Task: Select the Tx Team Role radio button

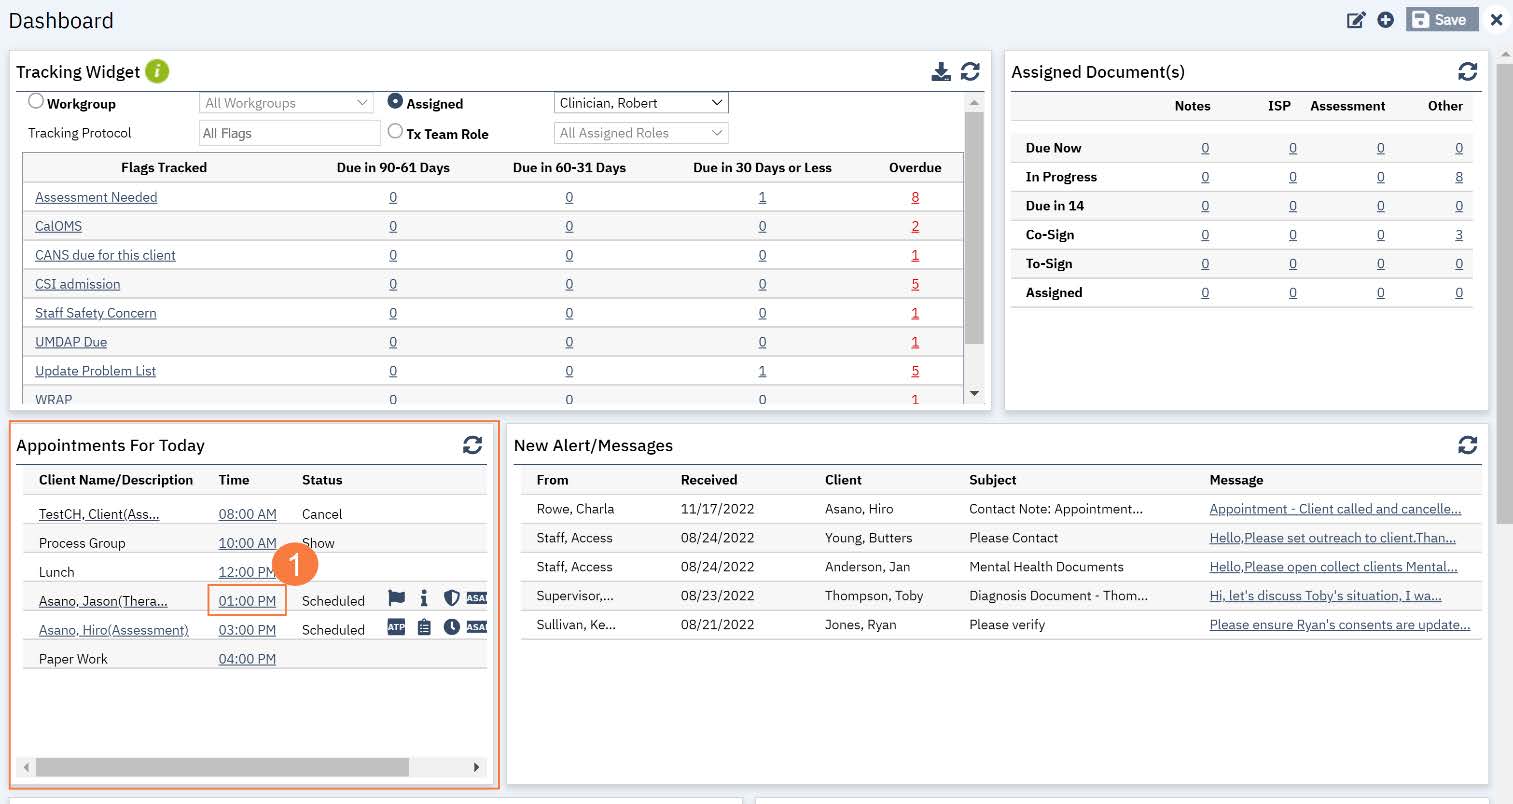Action: pos(395,132)
